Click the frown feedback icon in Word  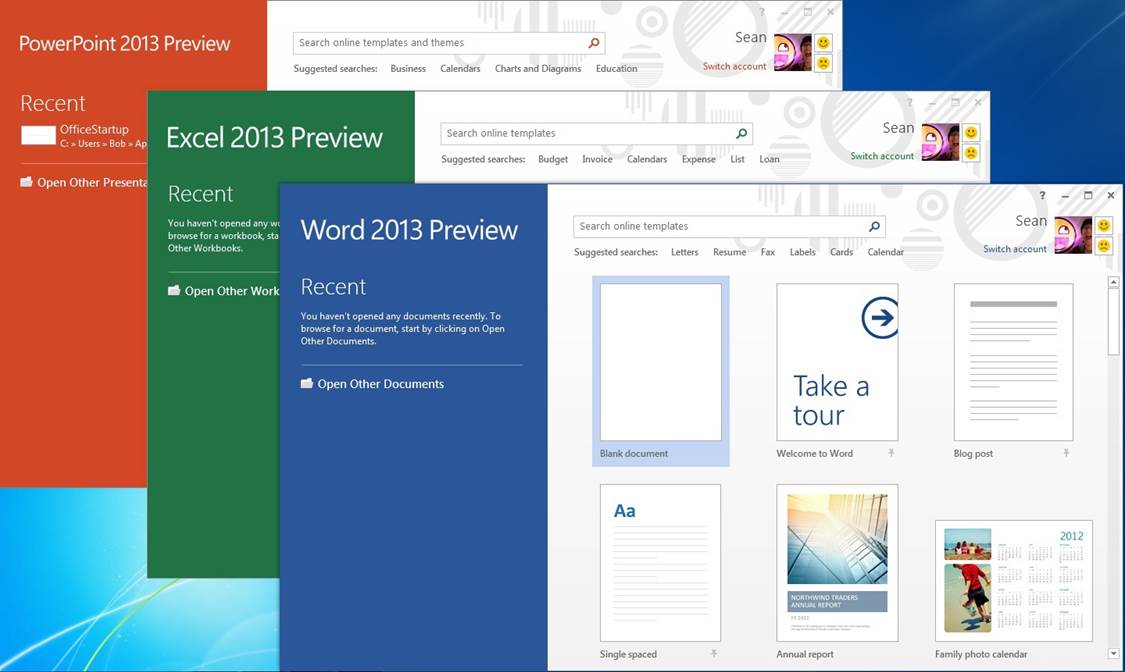(1104, 246)
